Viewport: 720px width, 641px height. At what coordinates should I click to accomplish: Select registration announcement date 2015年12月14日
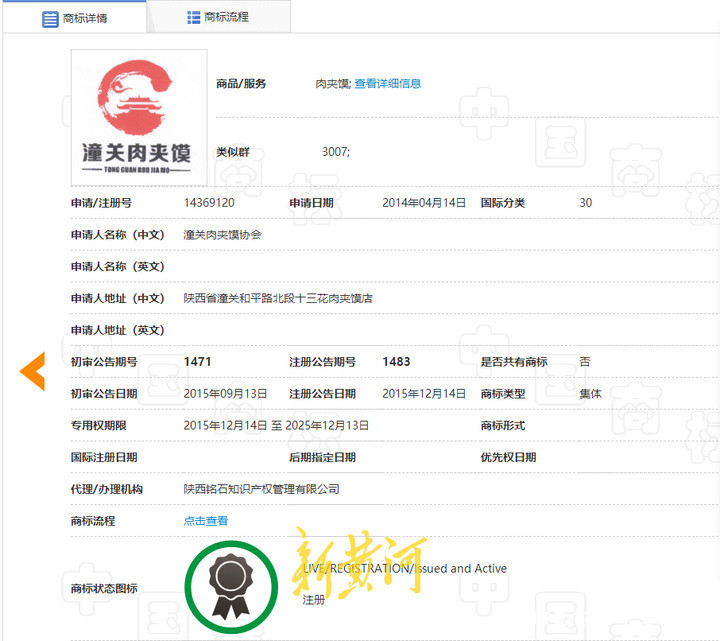pyautogui.click(x=424, y=394)
